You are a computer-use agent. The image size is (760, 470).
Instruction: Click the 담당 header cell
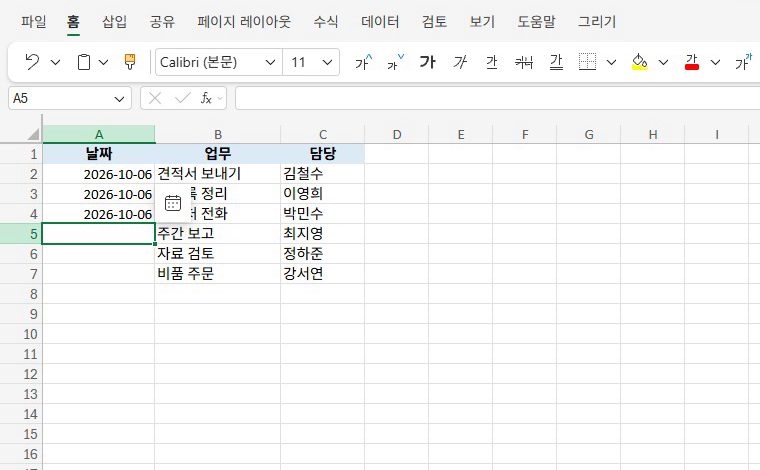[x=323, y=154]
